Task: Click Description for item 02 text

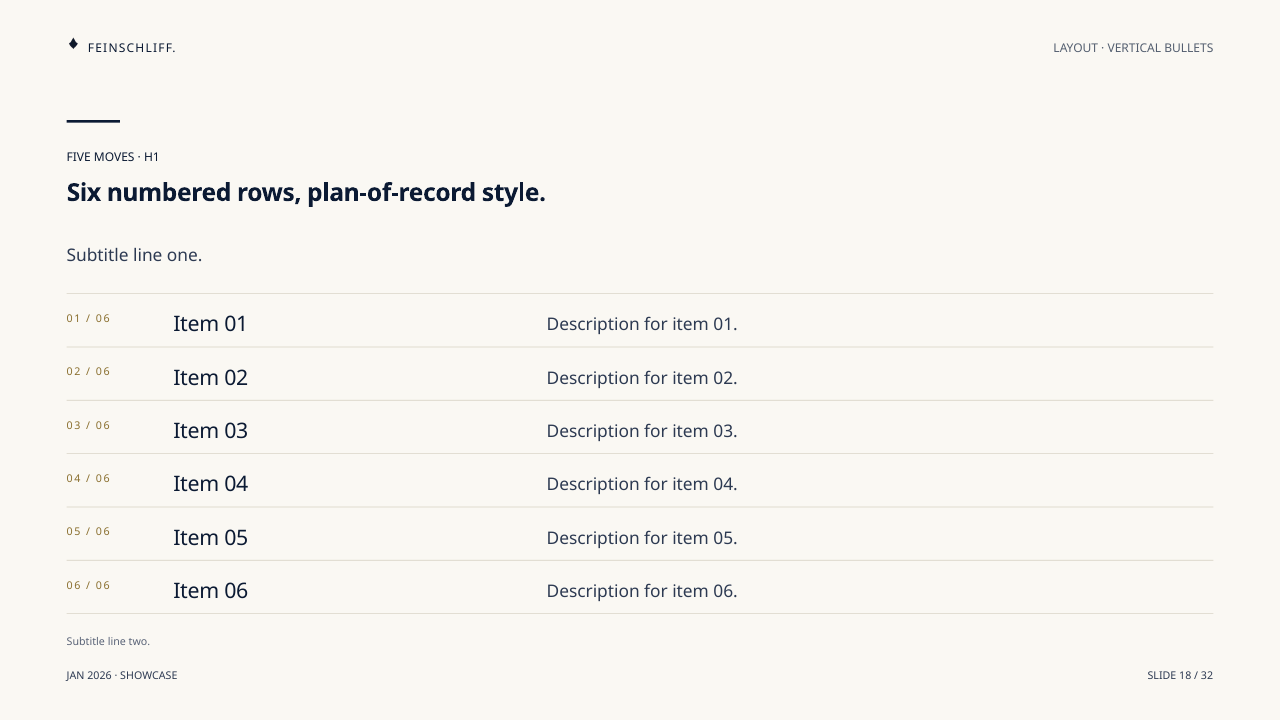Action: [x=642, y=378]
